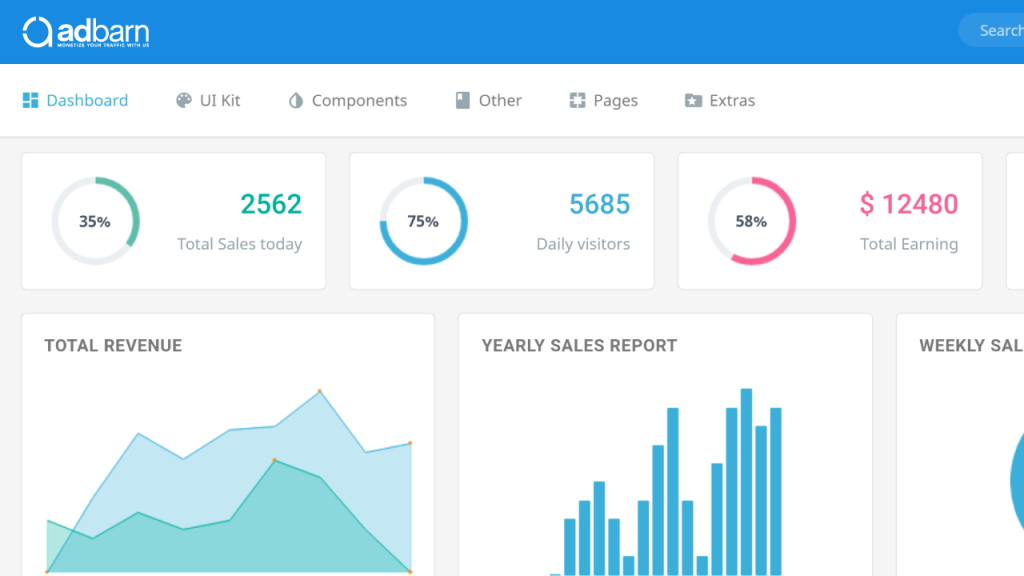Click the 58% earning progress ring
Viewport: 1024px width, 576px height.
752,221
